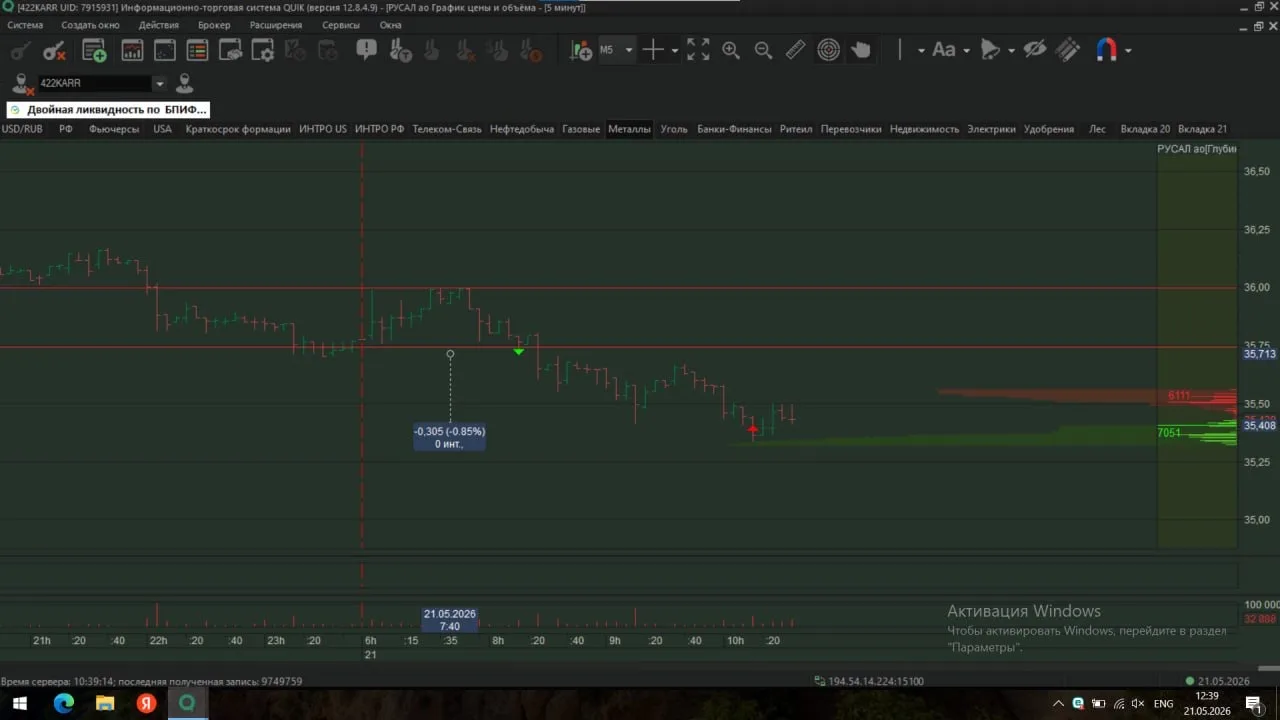Screen dimensions: 1280x720
Task: Open the M5 timeframe dropdown
Action: pyautogui.click(x=616, y=50)
